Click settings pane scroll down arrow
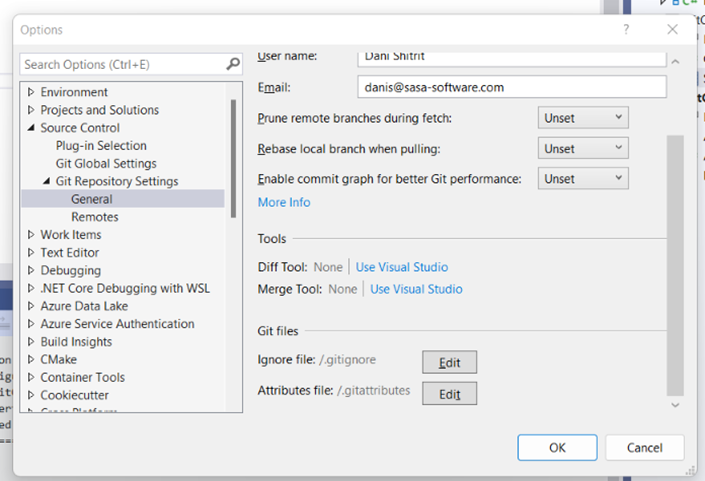This screenshot has height=481, width=705. click(675, 405)
